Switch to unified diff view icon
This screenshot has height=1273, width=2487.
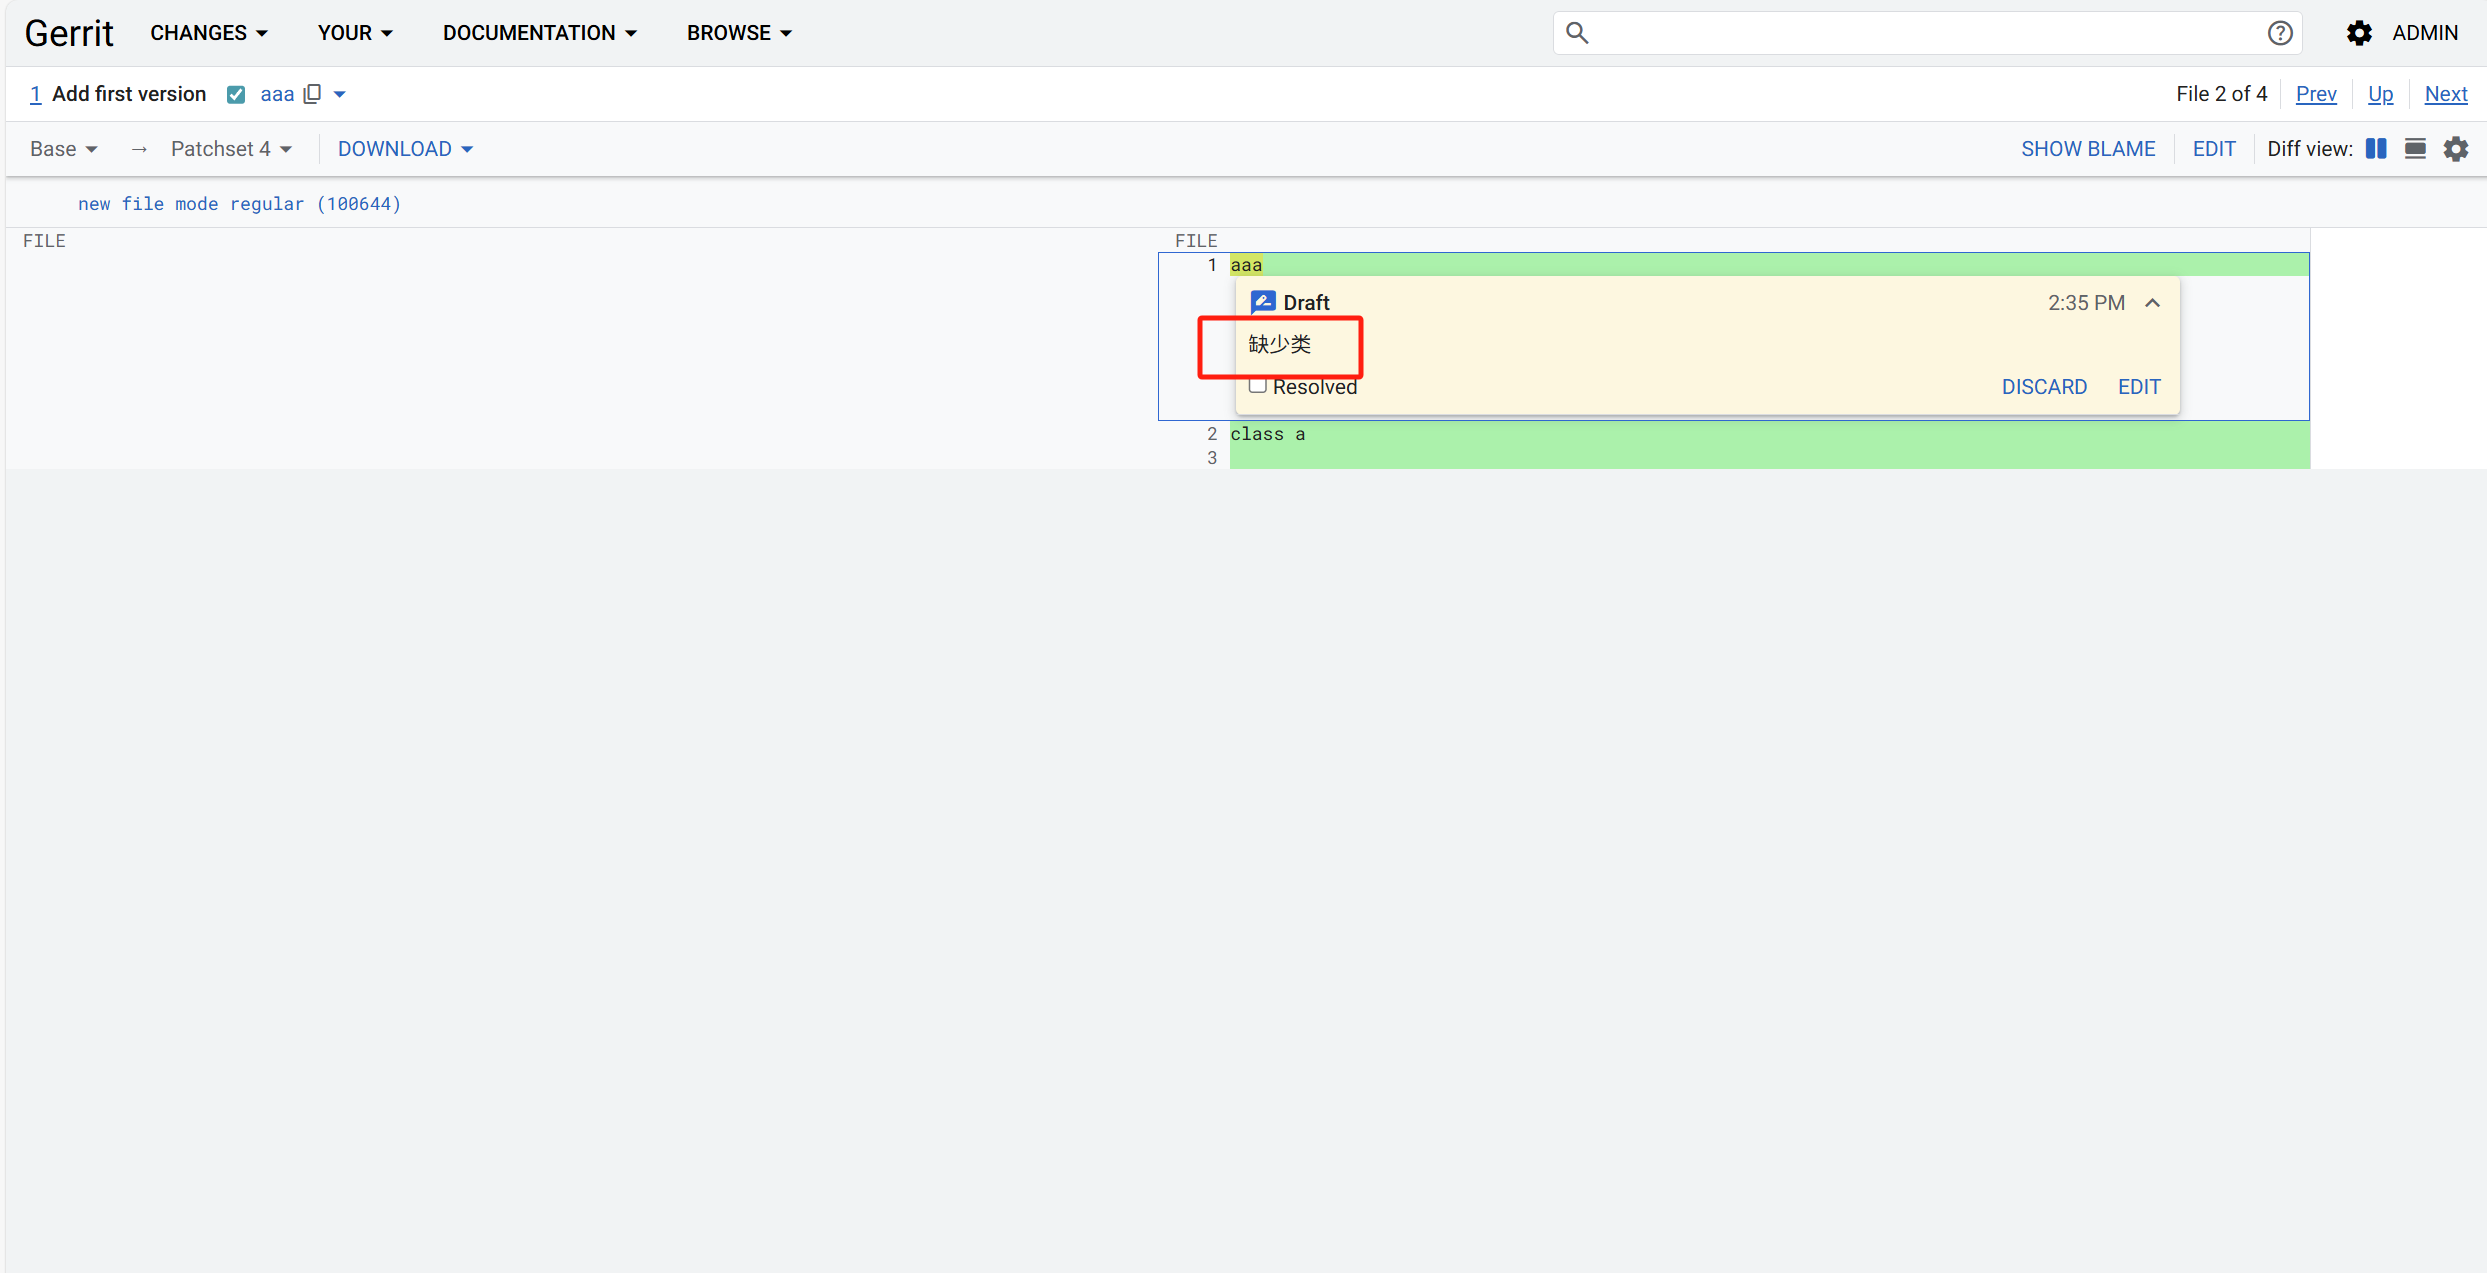2416,148
